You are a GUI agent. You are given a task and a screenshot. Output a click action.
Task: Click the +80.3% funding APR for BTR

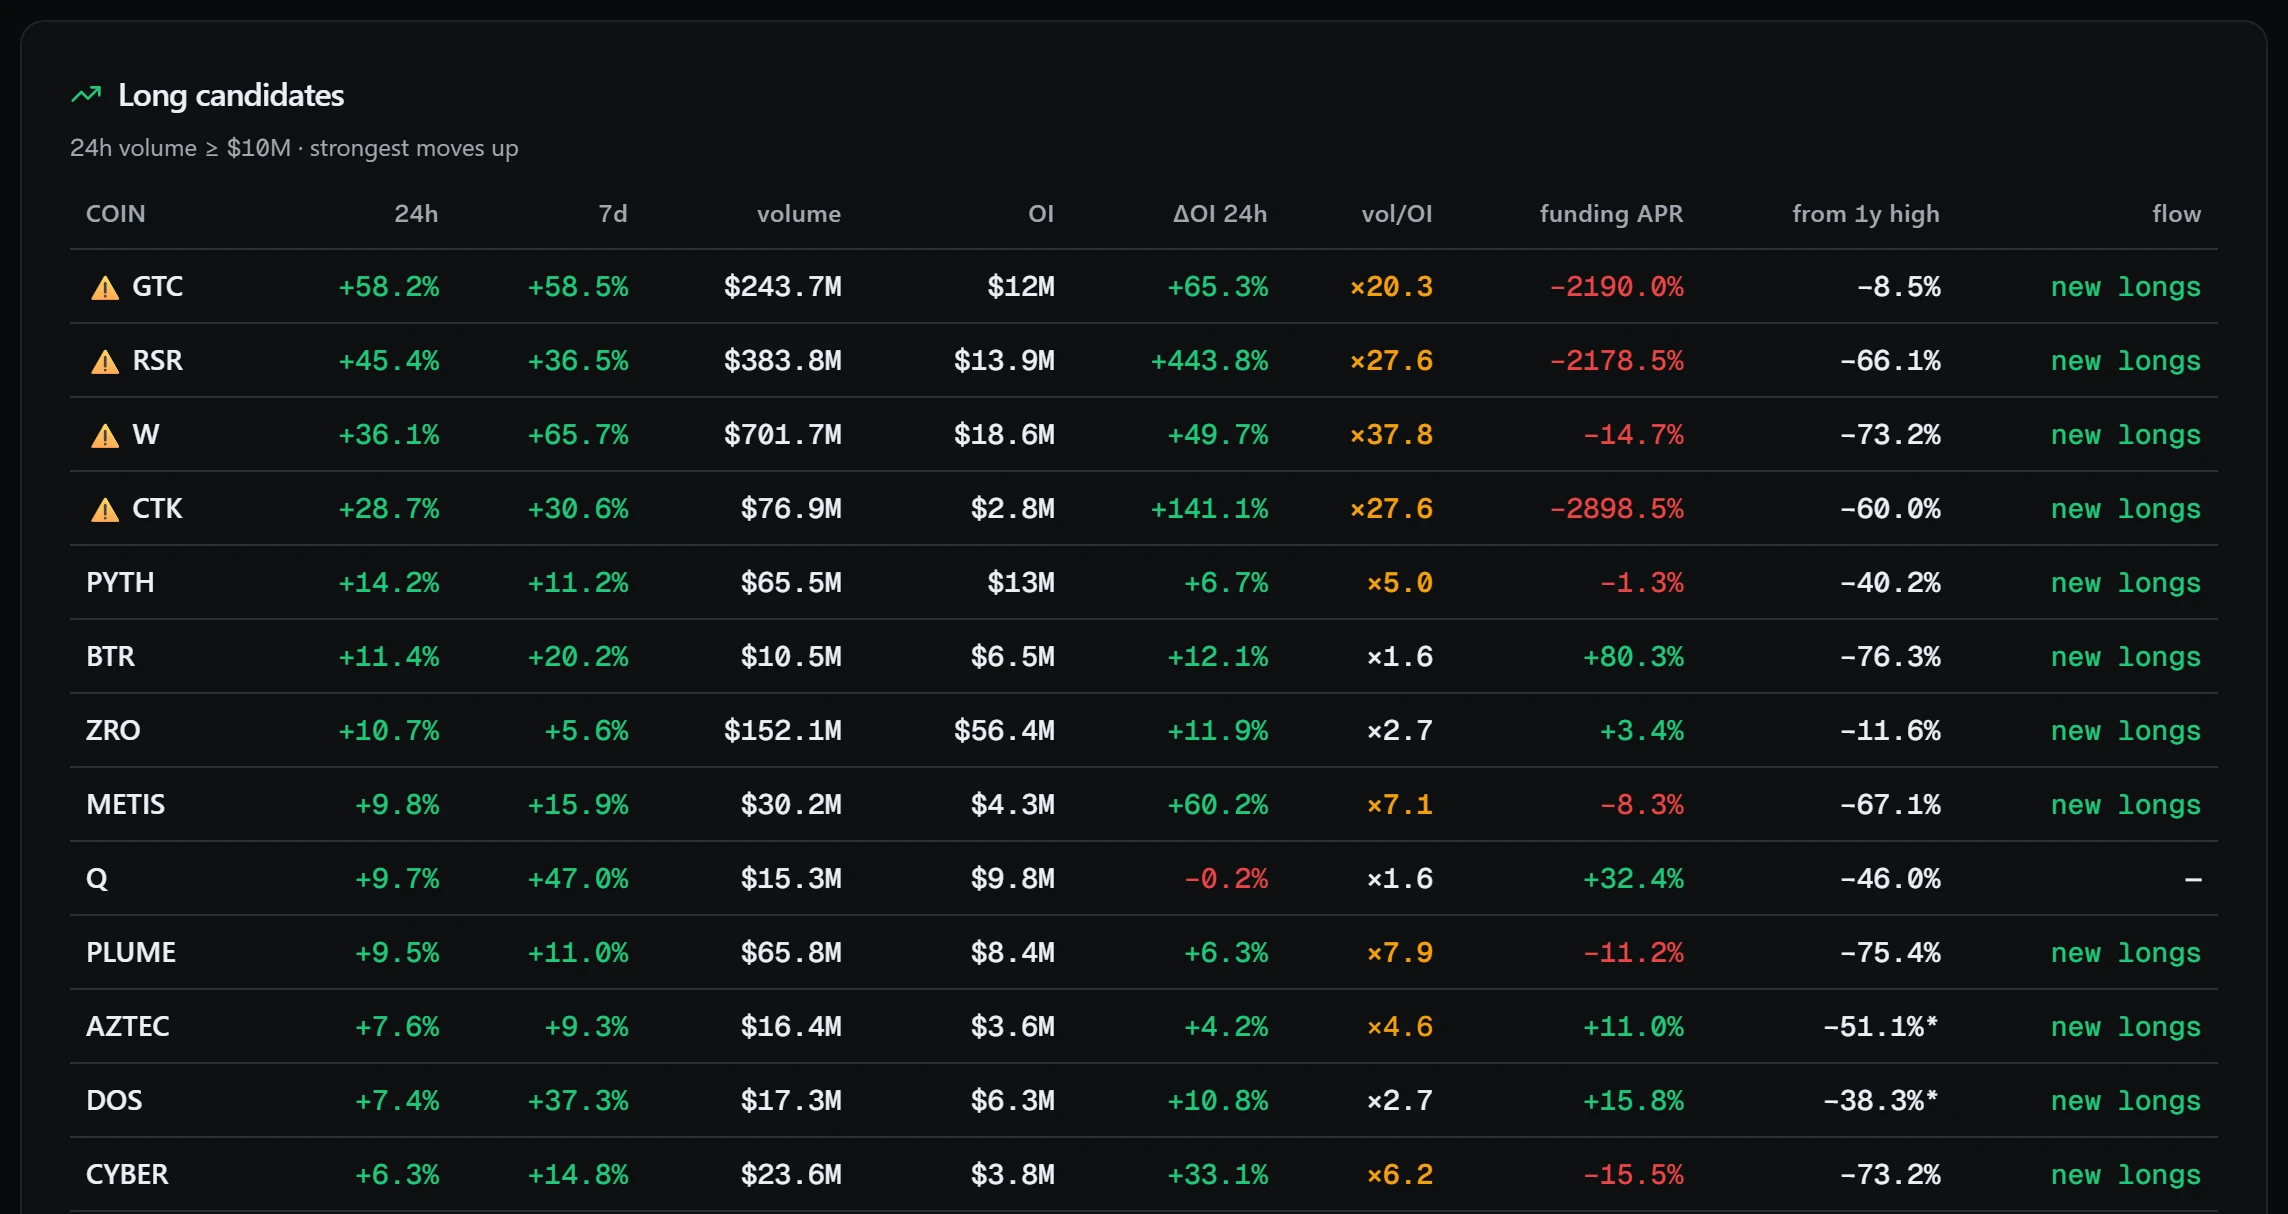coord(1633,658)
